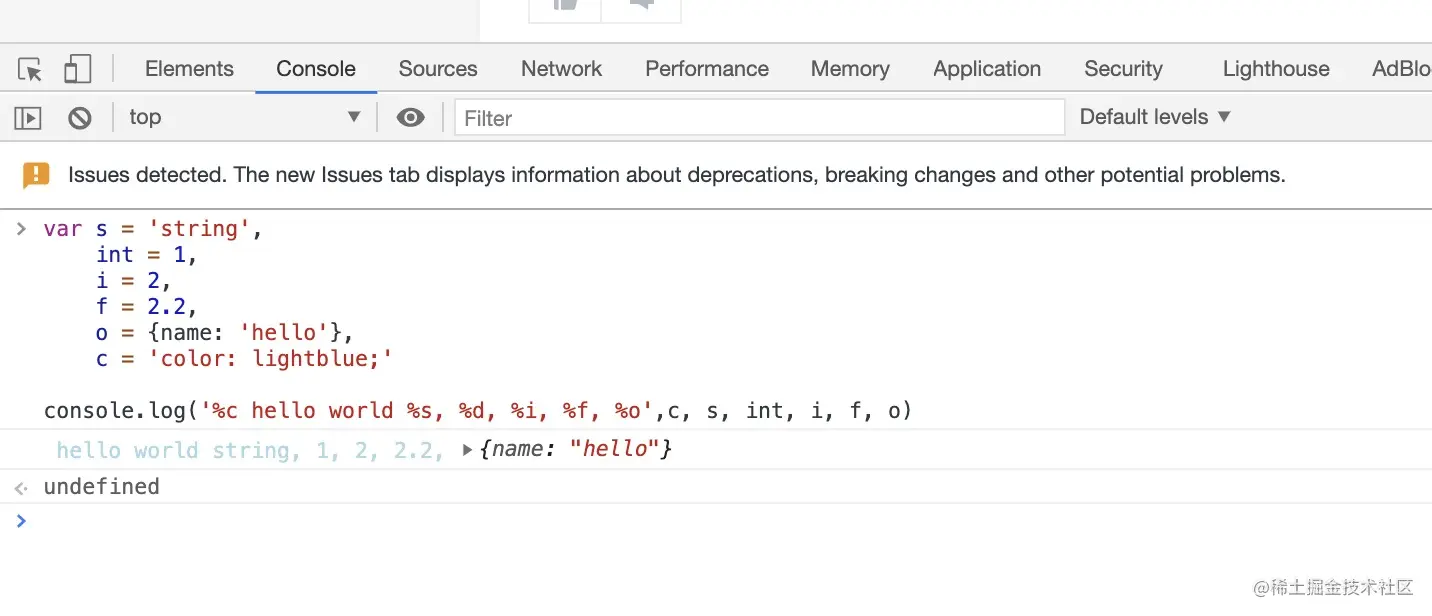
Task: Click the console Filter input field
Action: [760, 118]
